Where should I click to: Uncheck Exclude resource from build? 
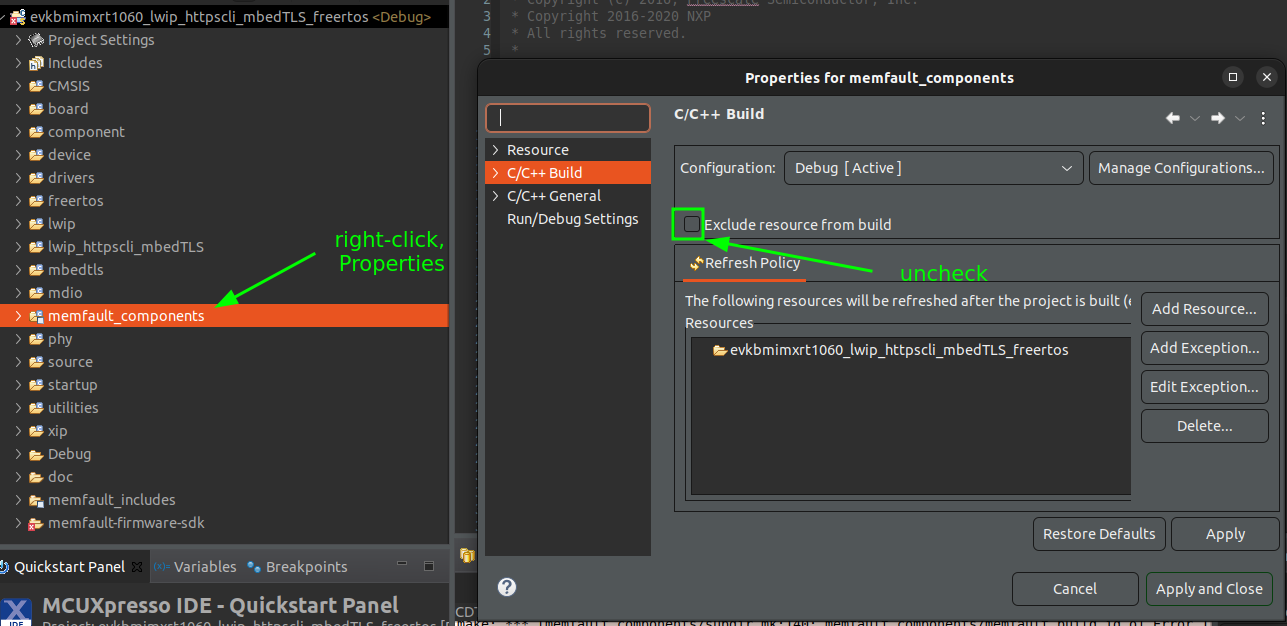click(x=691, y=224)
